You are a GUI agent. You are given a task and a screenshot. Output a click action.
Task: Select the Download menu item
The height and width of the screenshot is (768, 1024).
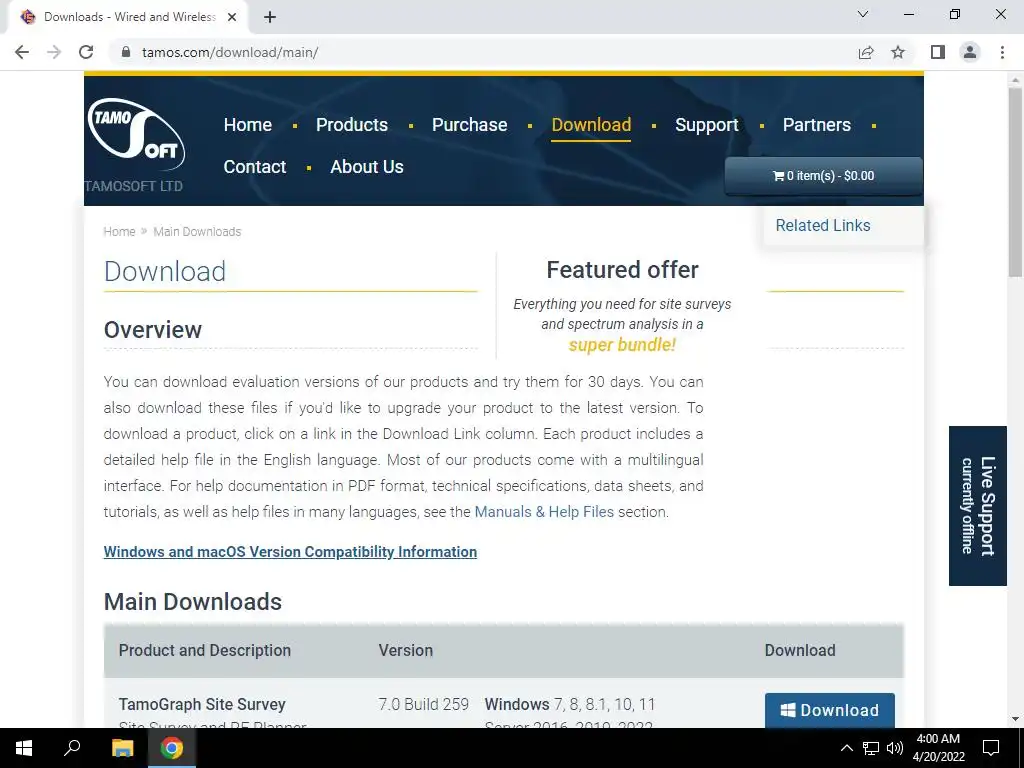pos(591,125)
